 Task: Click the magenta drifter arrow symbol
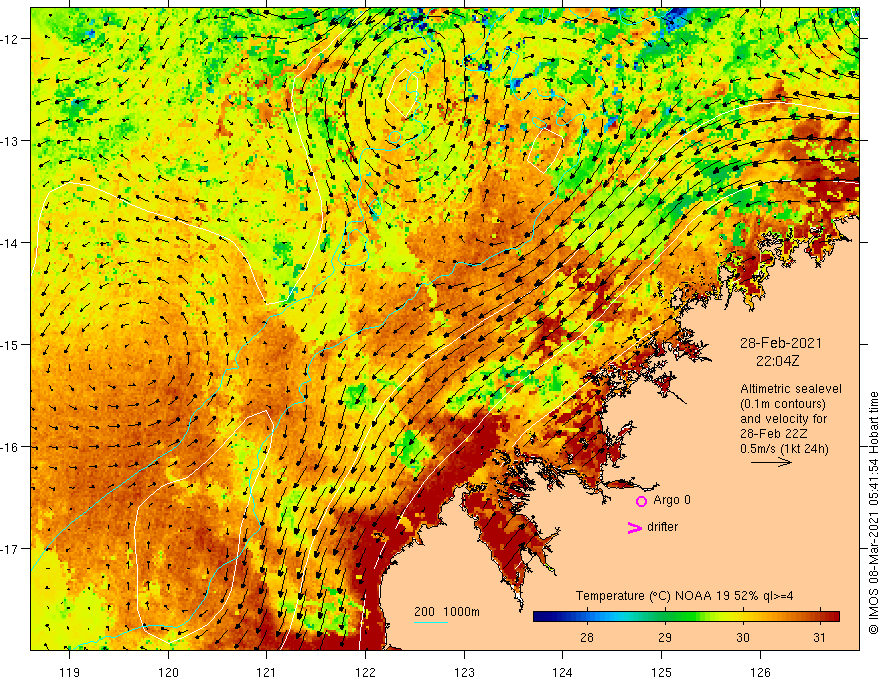click(635, 527)
